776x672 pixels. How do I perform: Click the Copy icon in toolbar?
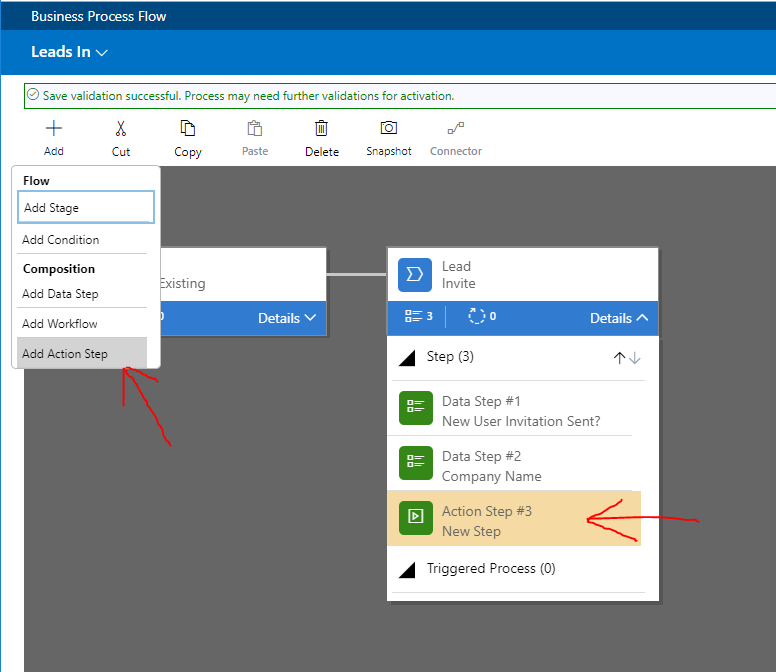click(x=187, y=129)
